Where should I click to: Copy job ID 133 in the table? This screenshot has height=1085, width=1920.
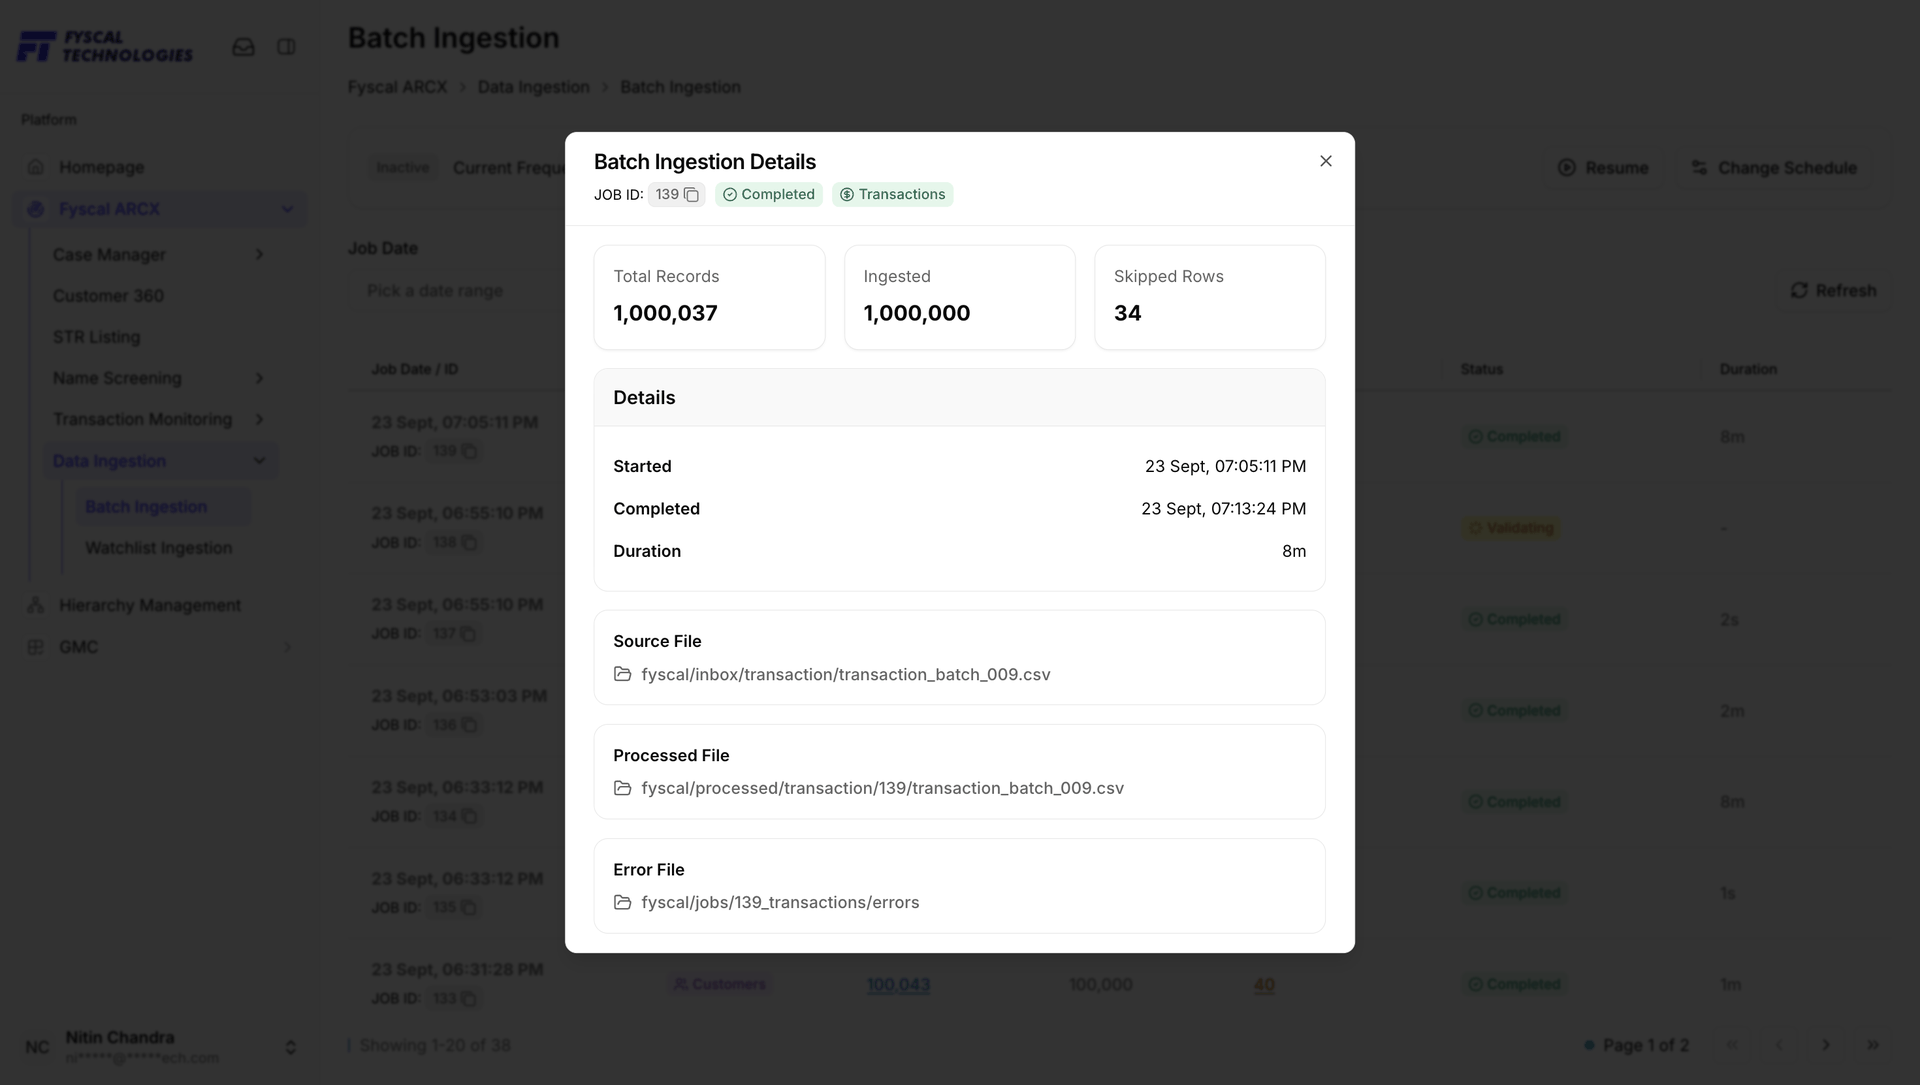click(x=469, y=999)
